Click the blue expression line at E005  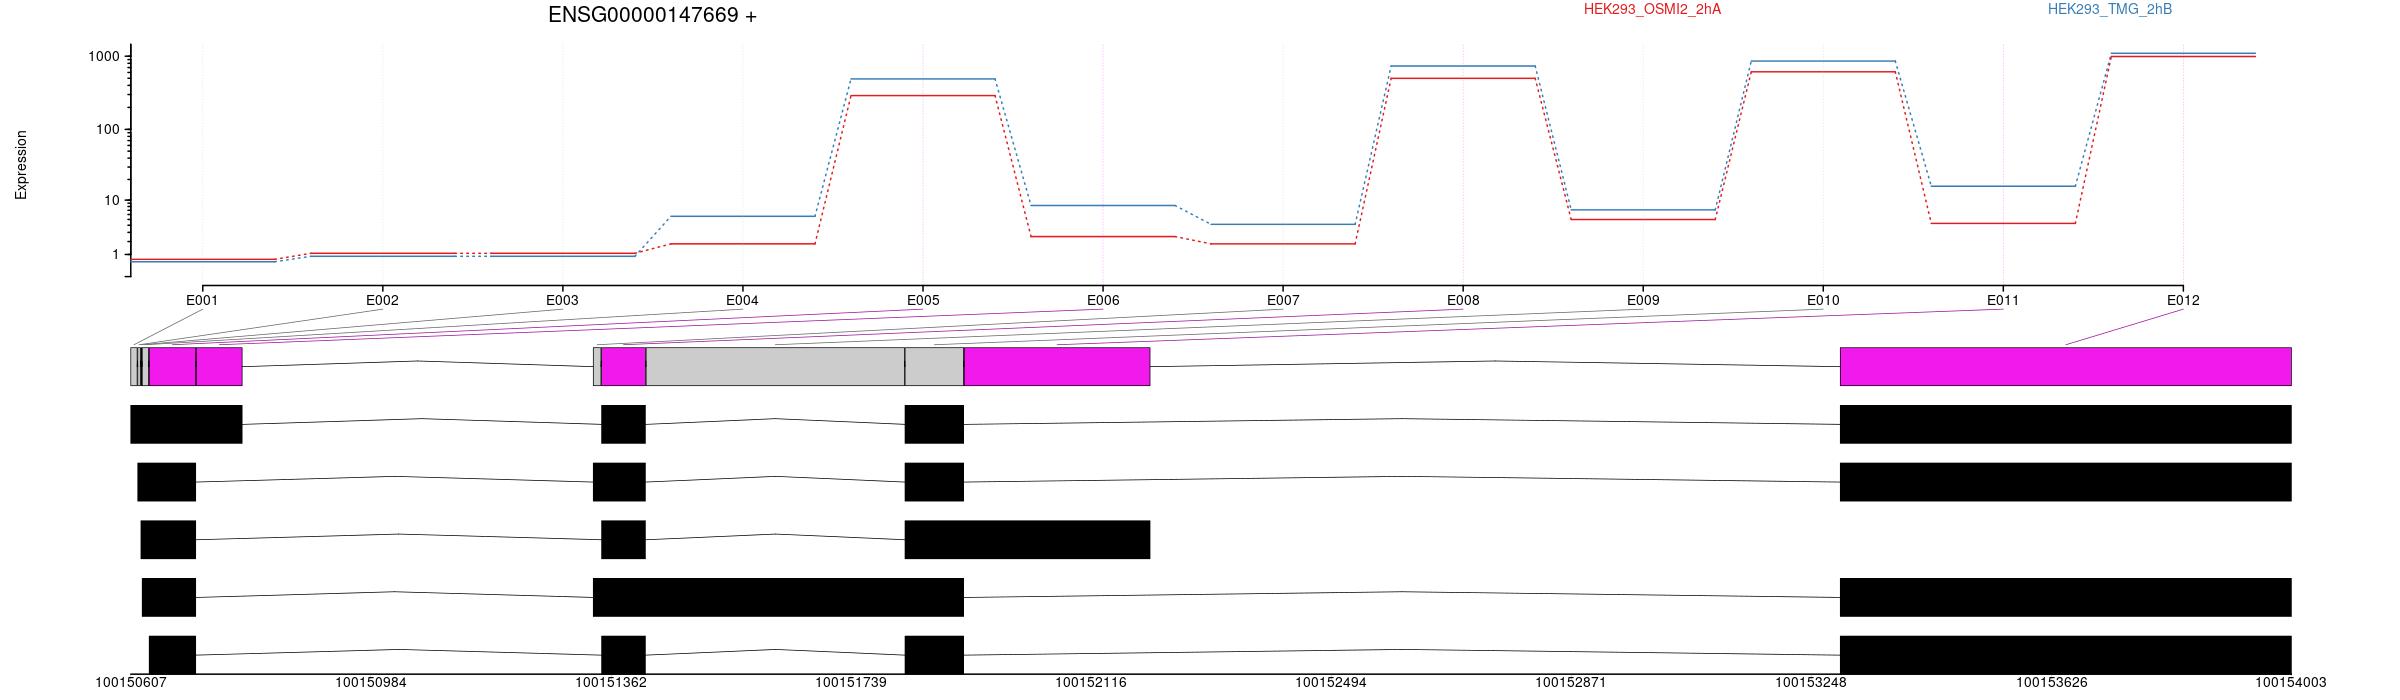tap(923, 79)
